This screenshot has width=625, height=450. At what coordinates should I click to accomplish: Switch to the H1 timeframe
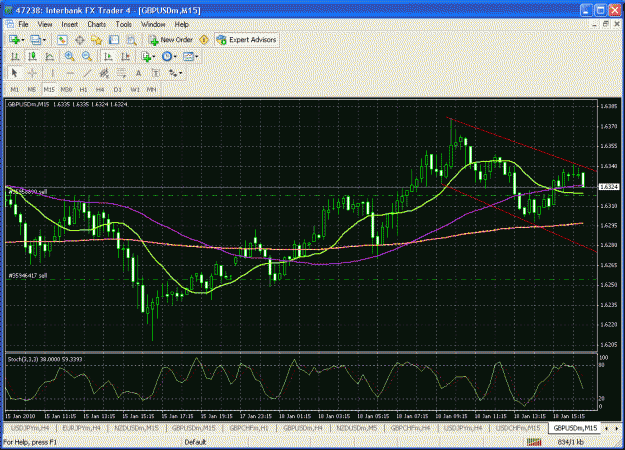(x=83, y=90)
